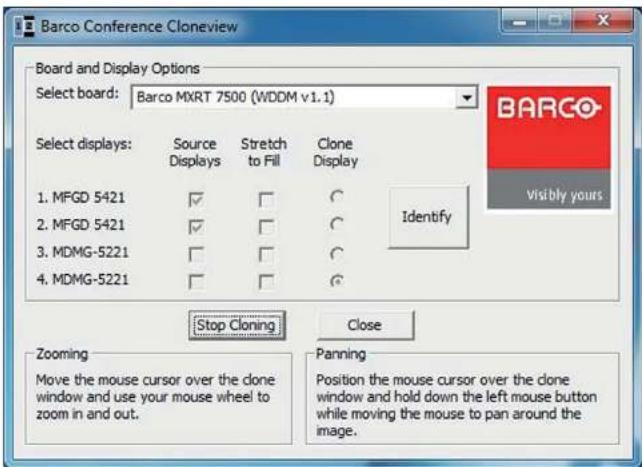Uncheck Source Displays for 2. MFGD 5421
This screenshot has height=467, width=642.
(196, 227)
